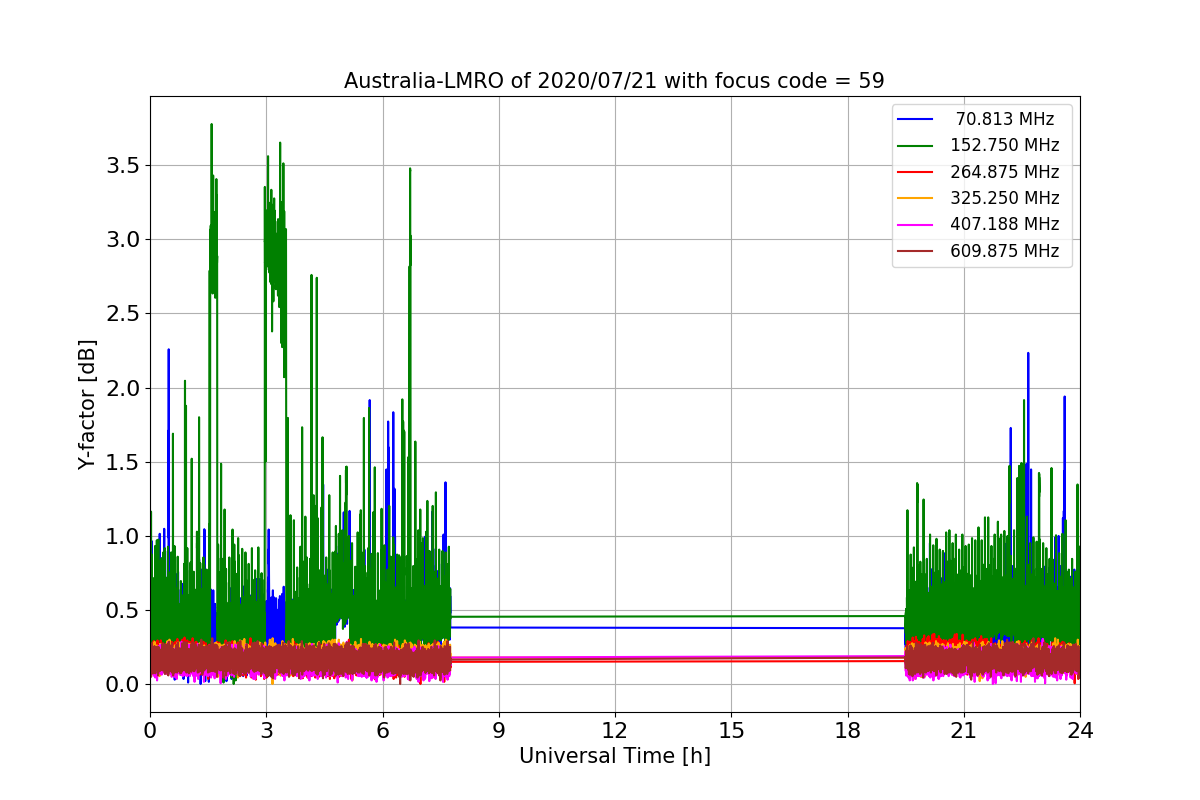The image size is (1200, 800).
Task: Click the 0 hour x-axis tick label
Action: pyautogui.click(x=150, y=731)
